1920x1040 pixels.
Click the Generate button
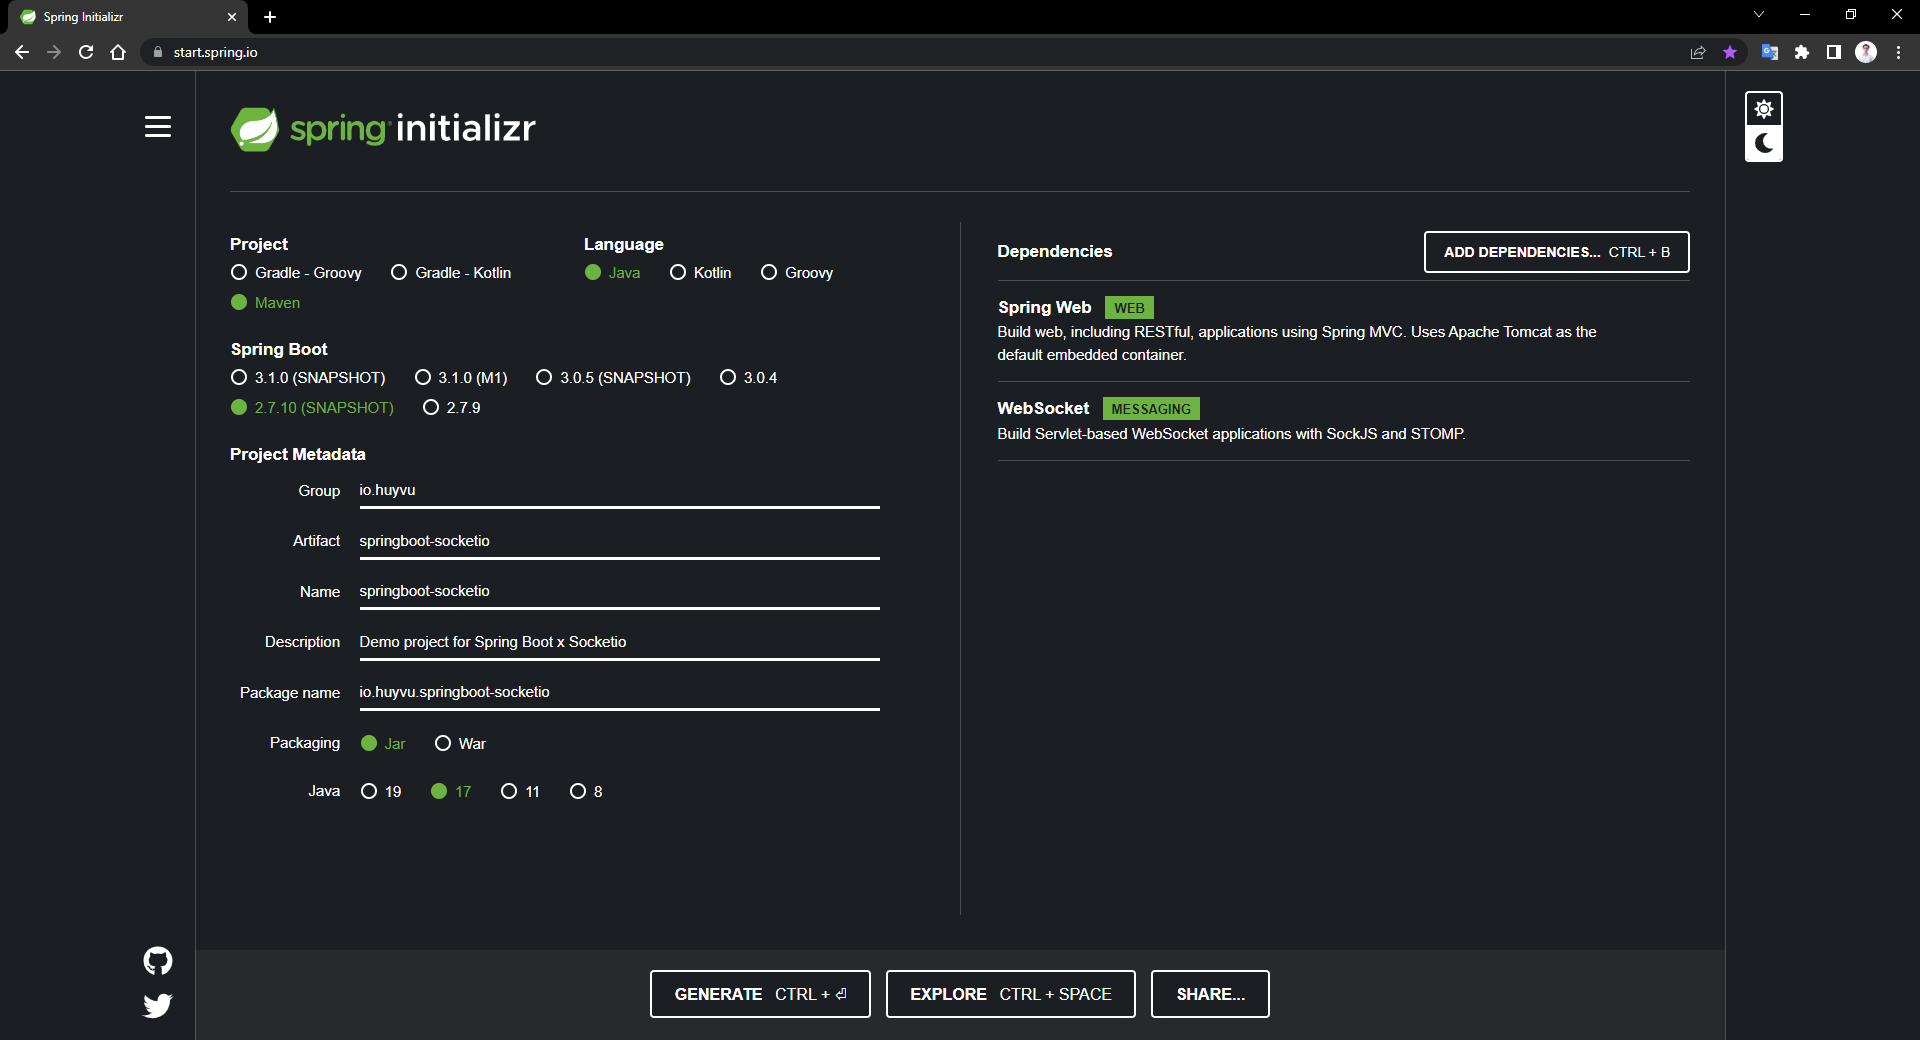760,994
